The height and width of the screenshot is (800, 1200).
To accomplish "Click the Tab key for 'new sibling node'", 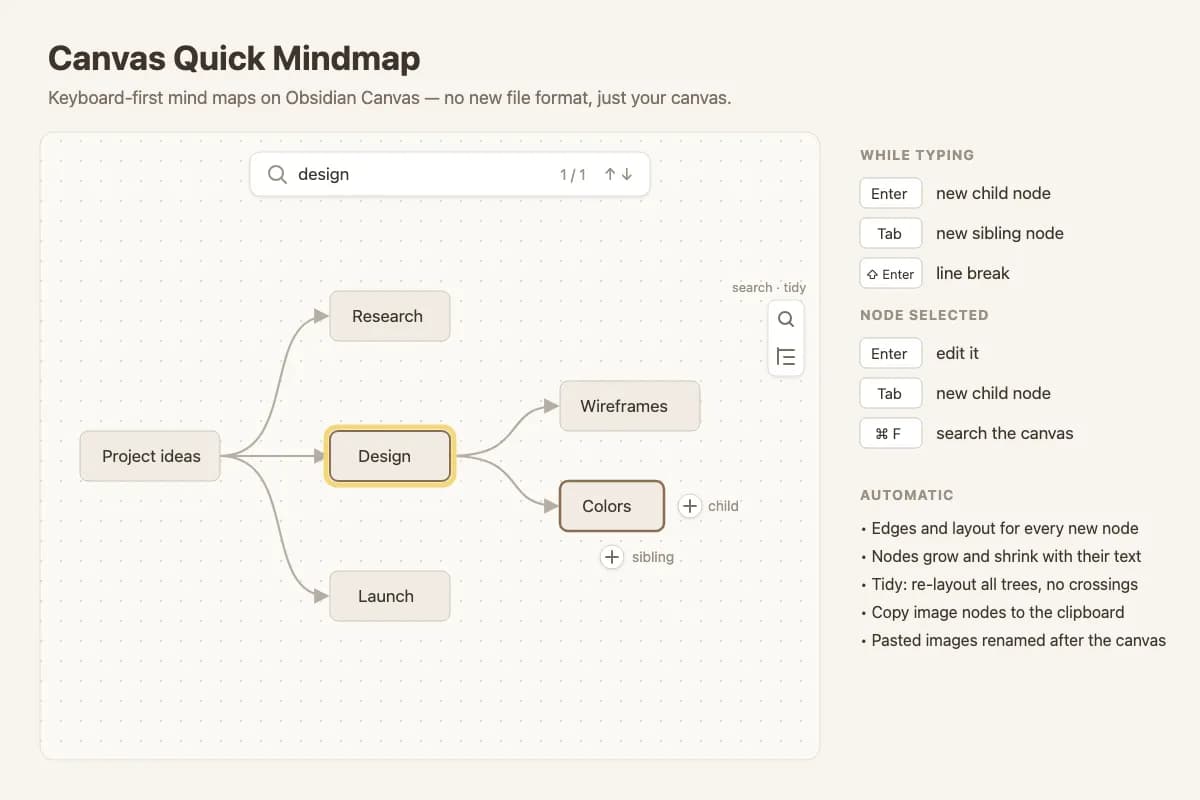I will point(890,234).
